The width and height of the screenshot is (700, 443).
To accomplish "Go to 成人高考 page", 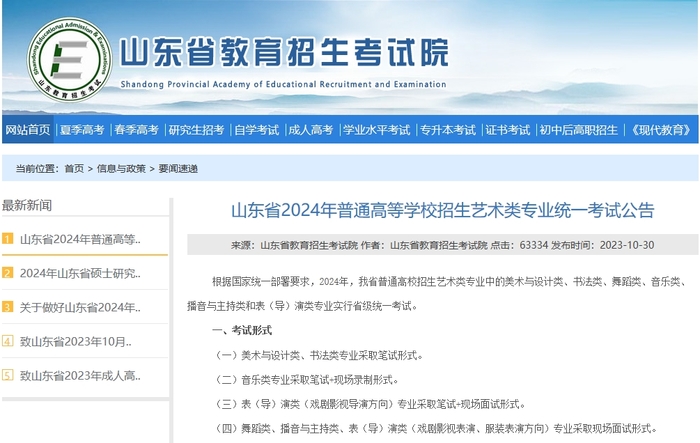I will 311,130.
